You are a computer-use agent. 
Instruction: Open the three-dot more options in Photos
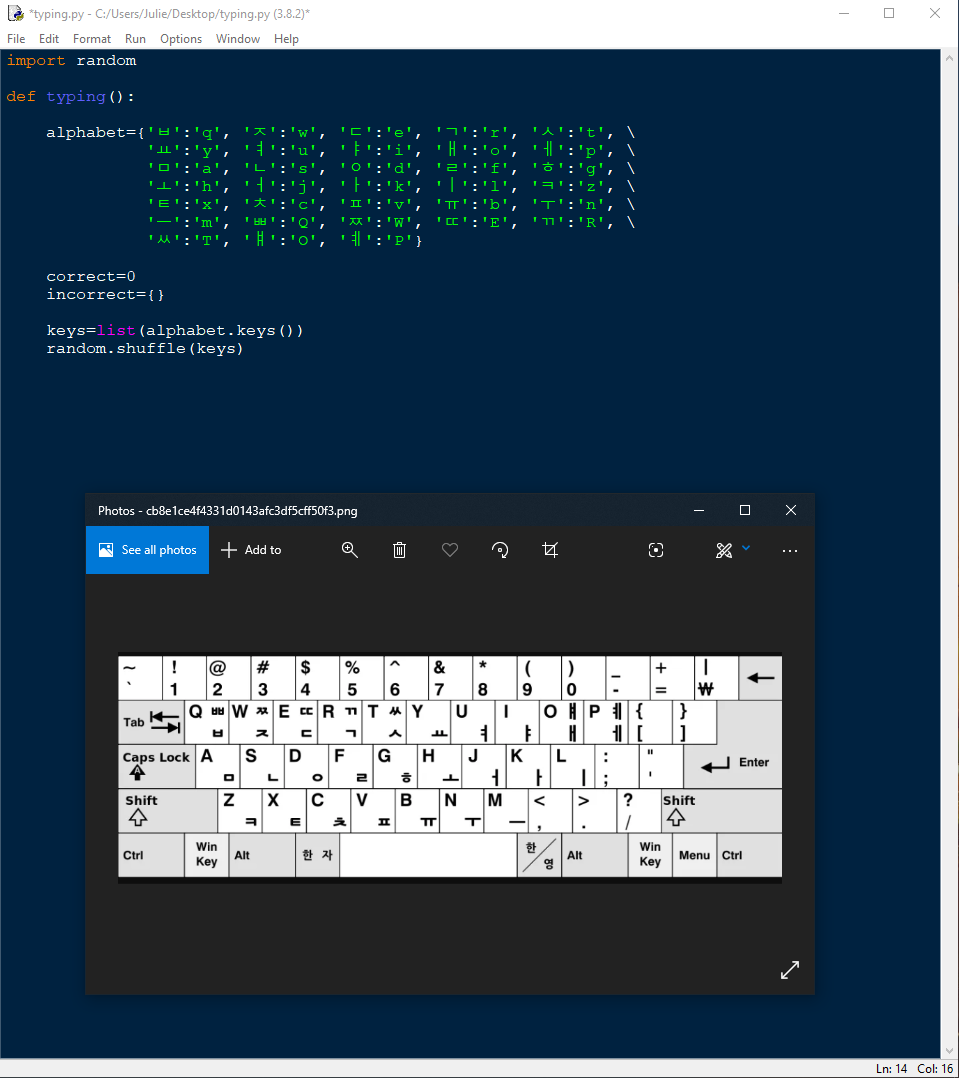[x=790, y=551]
